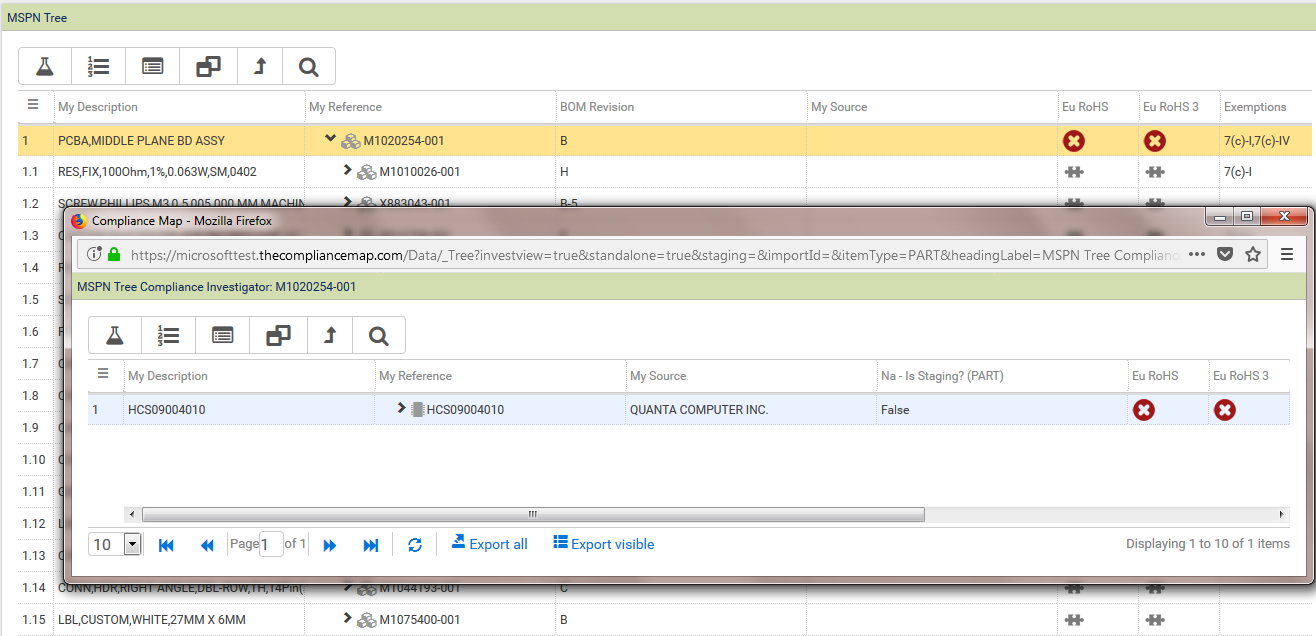
Task: Click the search magnifier in popup toolbar
Action: pos(378,336)
